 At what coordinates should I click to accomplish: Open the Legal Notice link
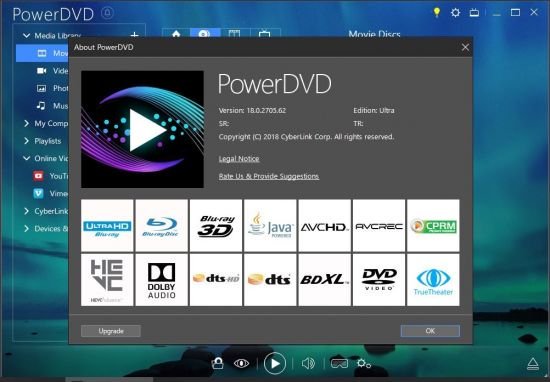239,159
